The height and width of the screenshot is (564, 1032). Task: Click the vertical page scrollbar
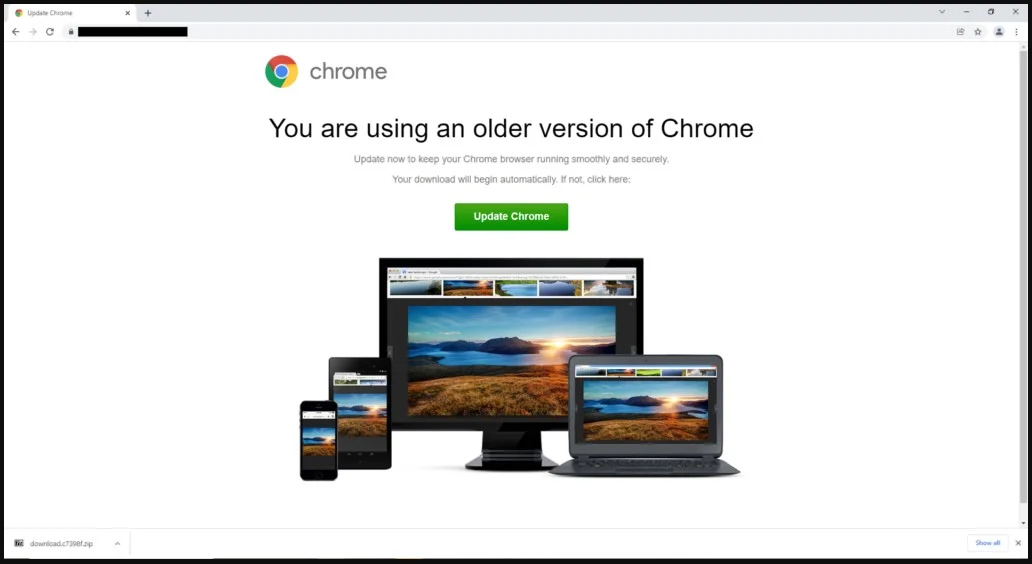[1023, 281]
